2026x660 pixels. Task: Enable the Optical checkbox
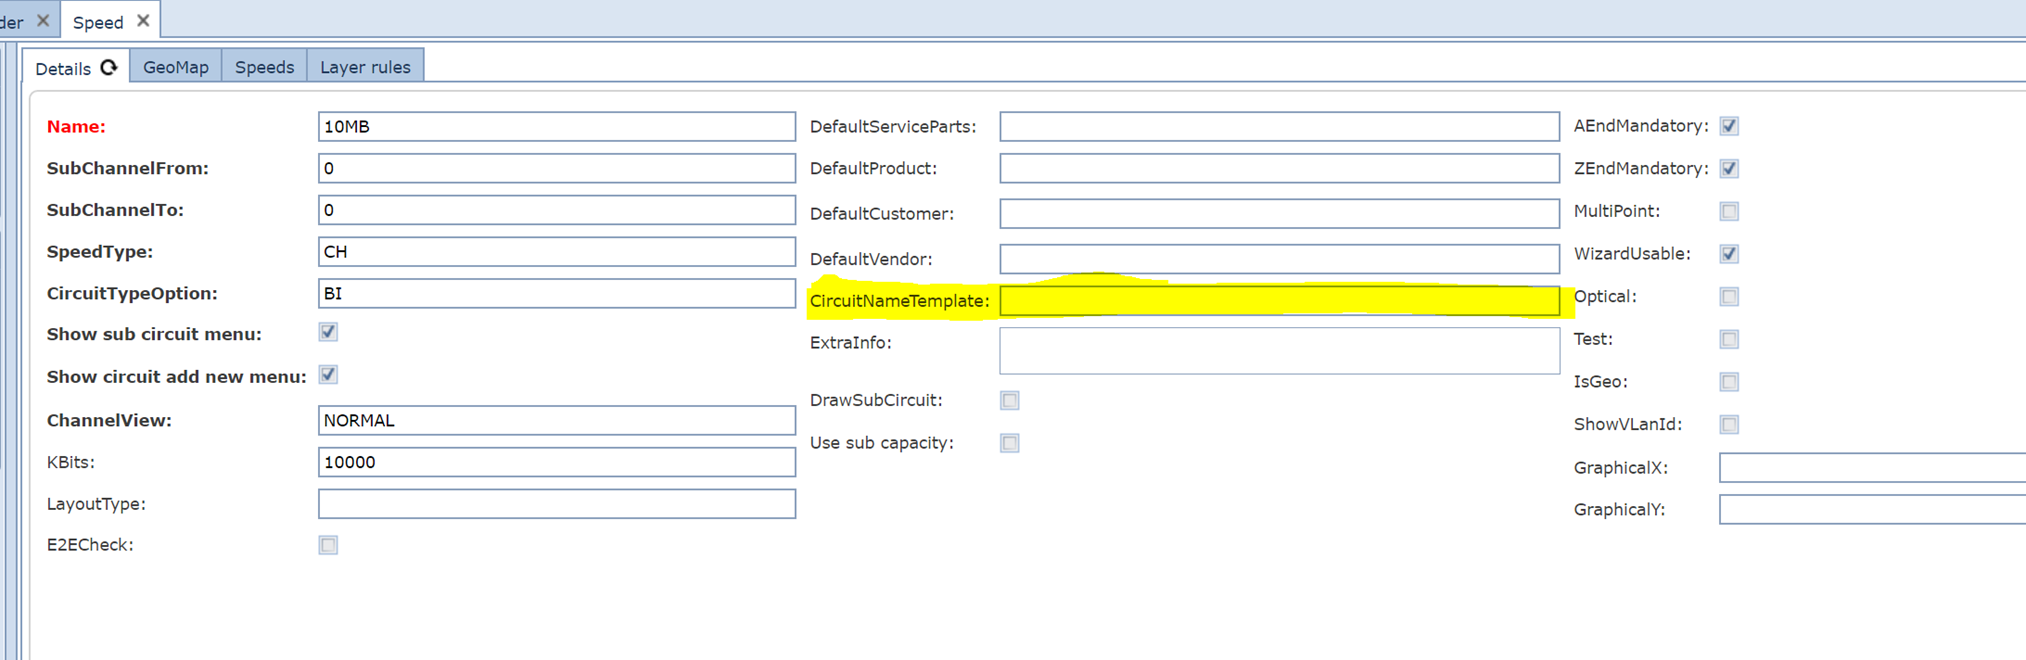[x=1729, y=297]
